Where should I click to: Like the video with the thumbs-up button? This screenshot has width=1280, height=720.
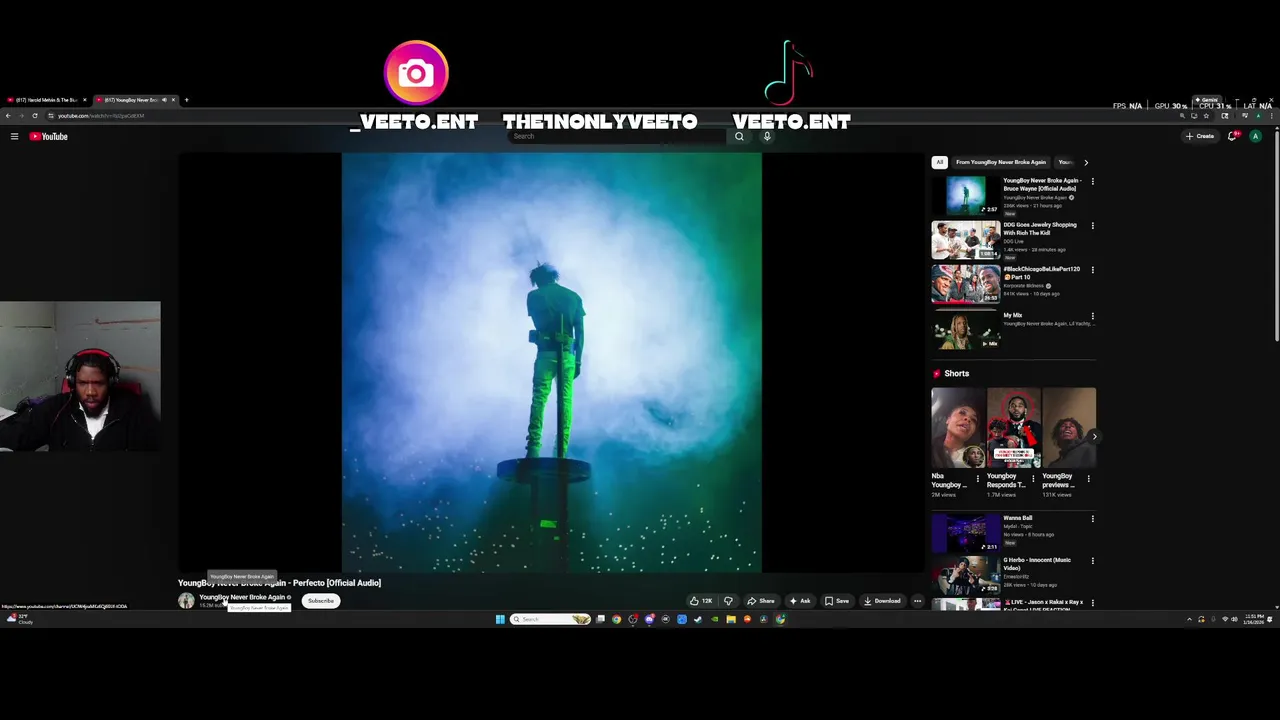[x=701, y=601]
